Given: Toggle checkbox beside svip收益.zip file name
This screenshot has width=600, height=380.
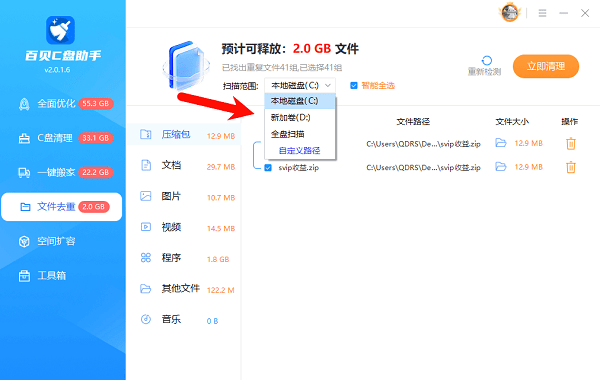Looking at the screenshot, I should (x=268, y=168).
